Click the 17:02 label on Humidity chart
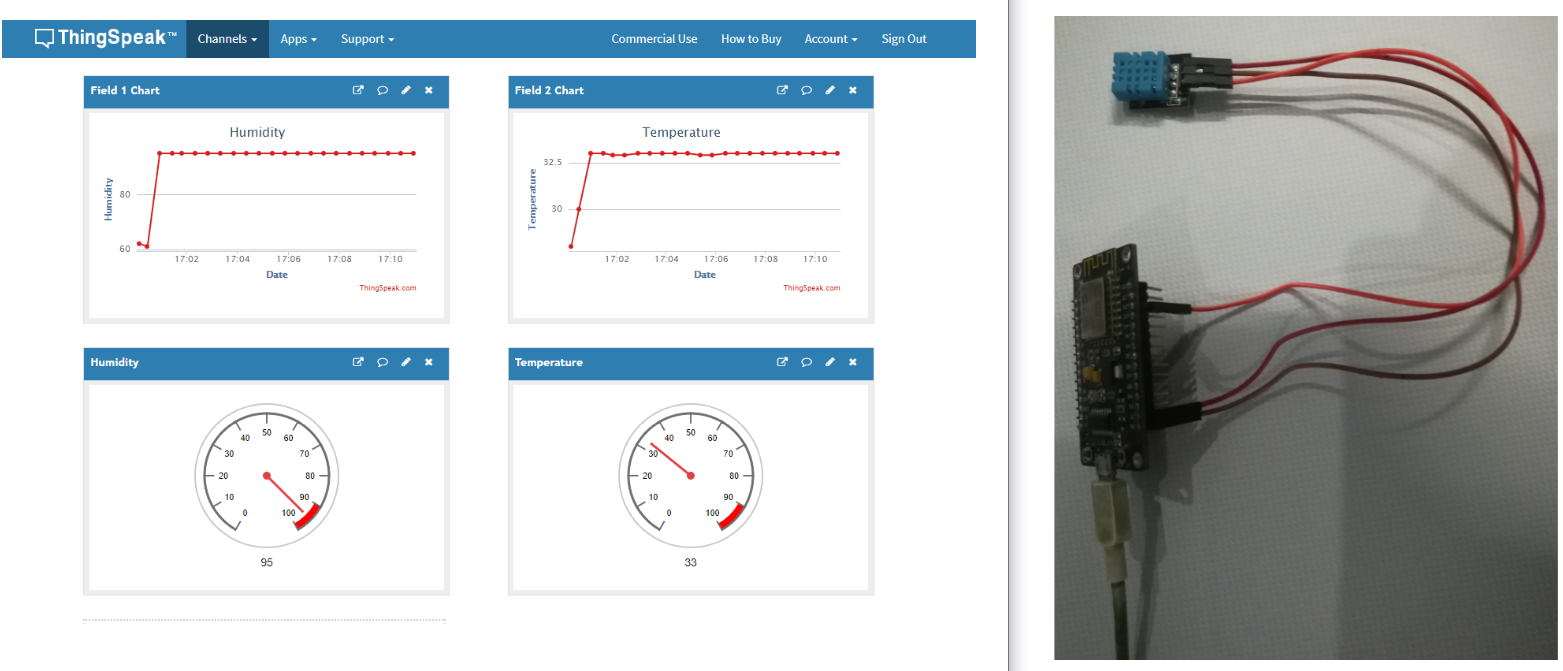Viewport: 1563px width, 671px height. tap(186, 259)
